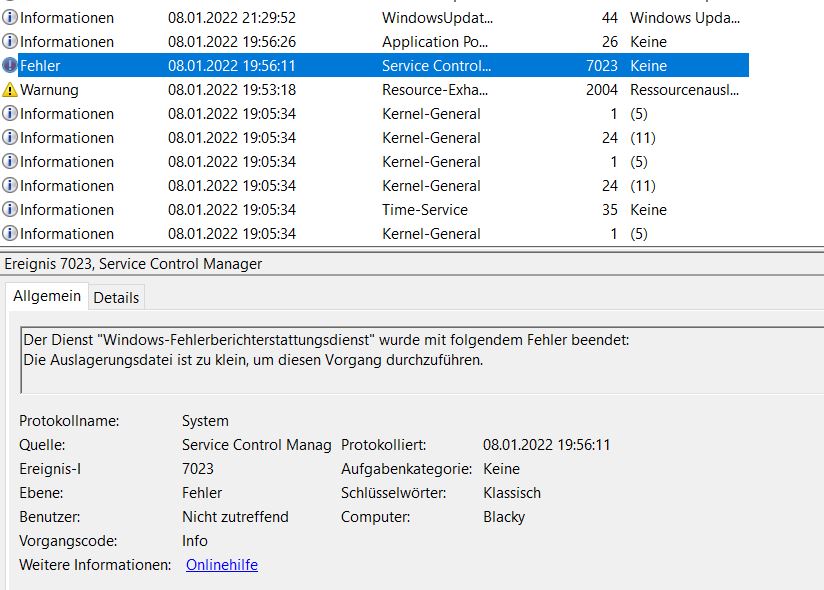Click the Computer value 'Blacky'
Screen dimensions: 824x590
tap(504, 517)
